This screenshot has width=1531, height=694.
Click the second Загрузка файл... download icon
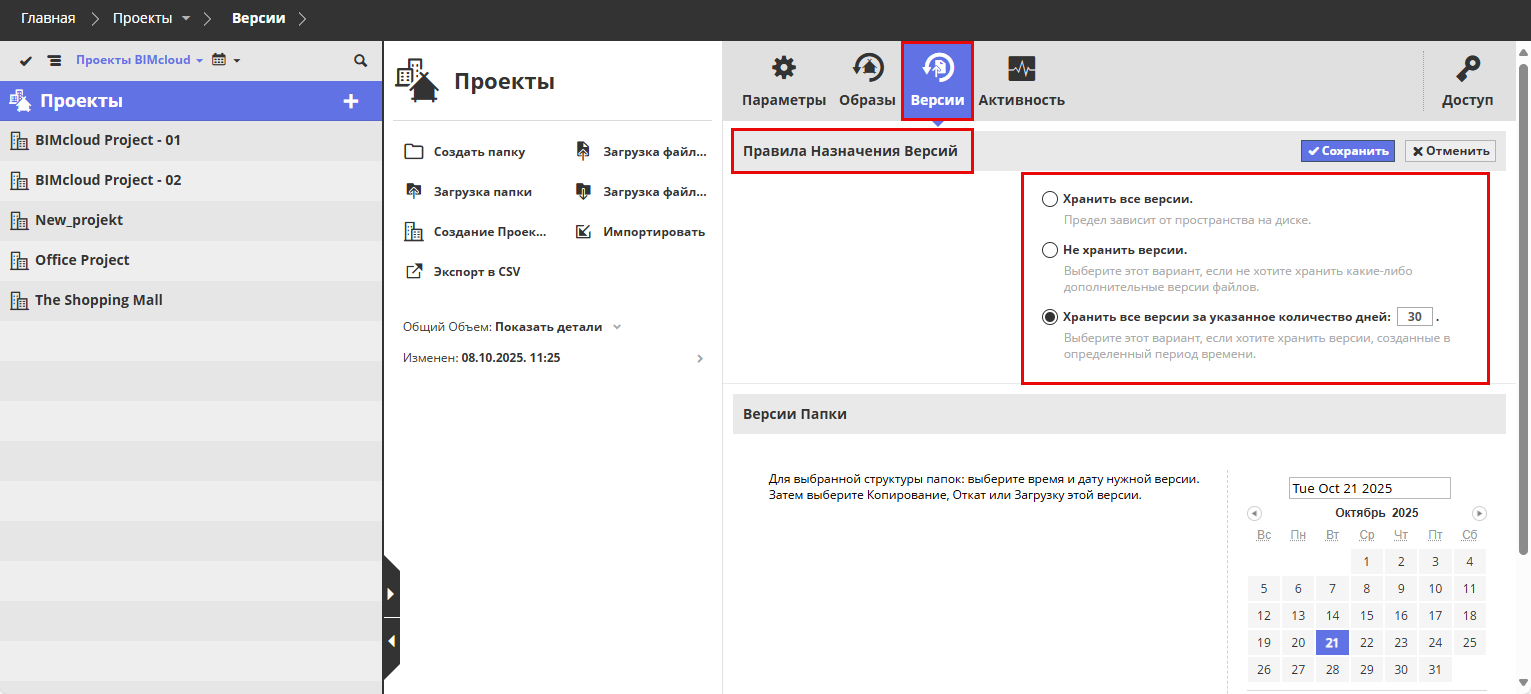pos(584,192)
